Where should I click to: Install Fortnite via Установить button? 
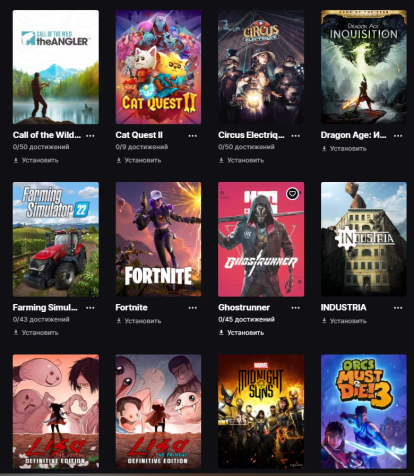point(139,321)
